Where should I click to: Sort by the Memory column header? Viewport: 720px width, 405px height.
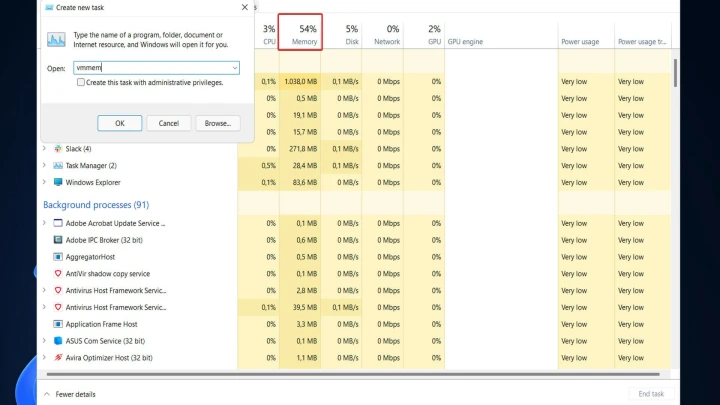(x=300, y=34)
